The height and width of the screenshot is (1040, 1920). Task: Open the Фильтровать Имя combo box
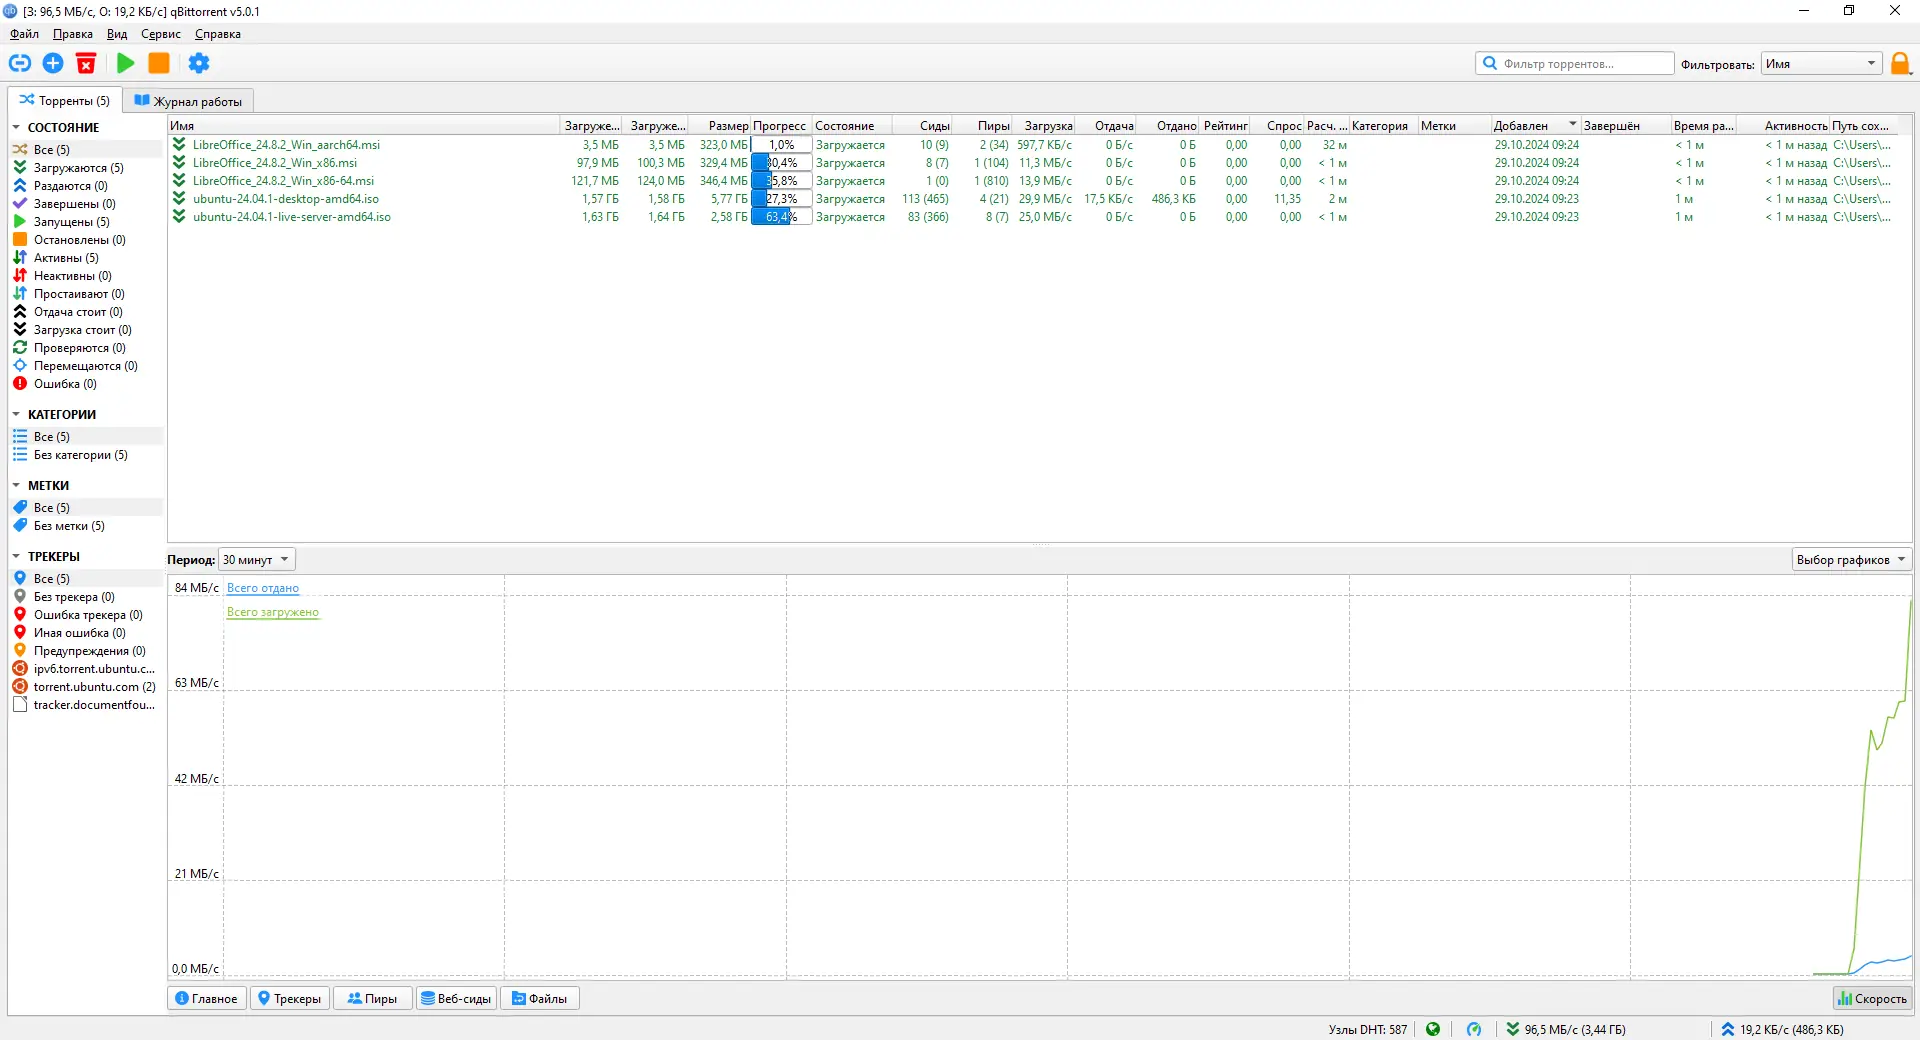1821,64
